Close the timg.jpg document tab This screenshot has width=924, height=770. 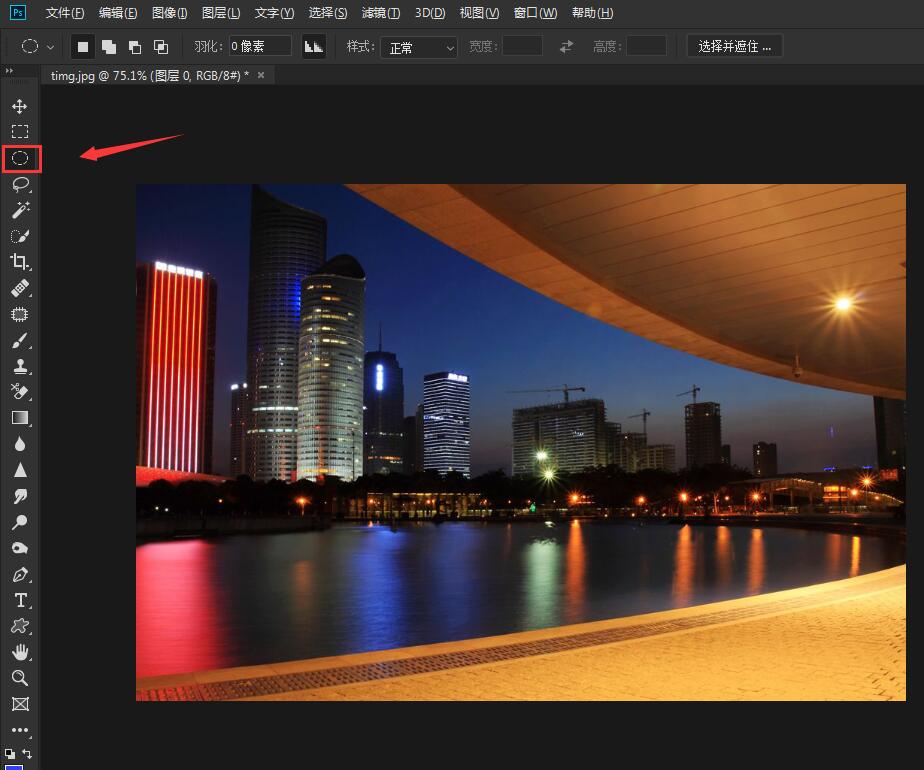[261, 75]
